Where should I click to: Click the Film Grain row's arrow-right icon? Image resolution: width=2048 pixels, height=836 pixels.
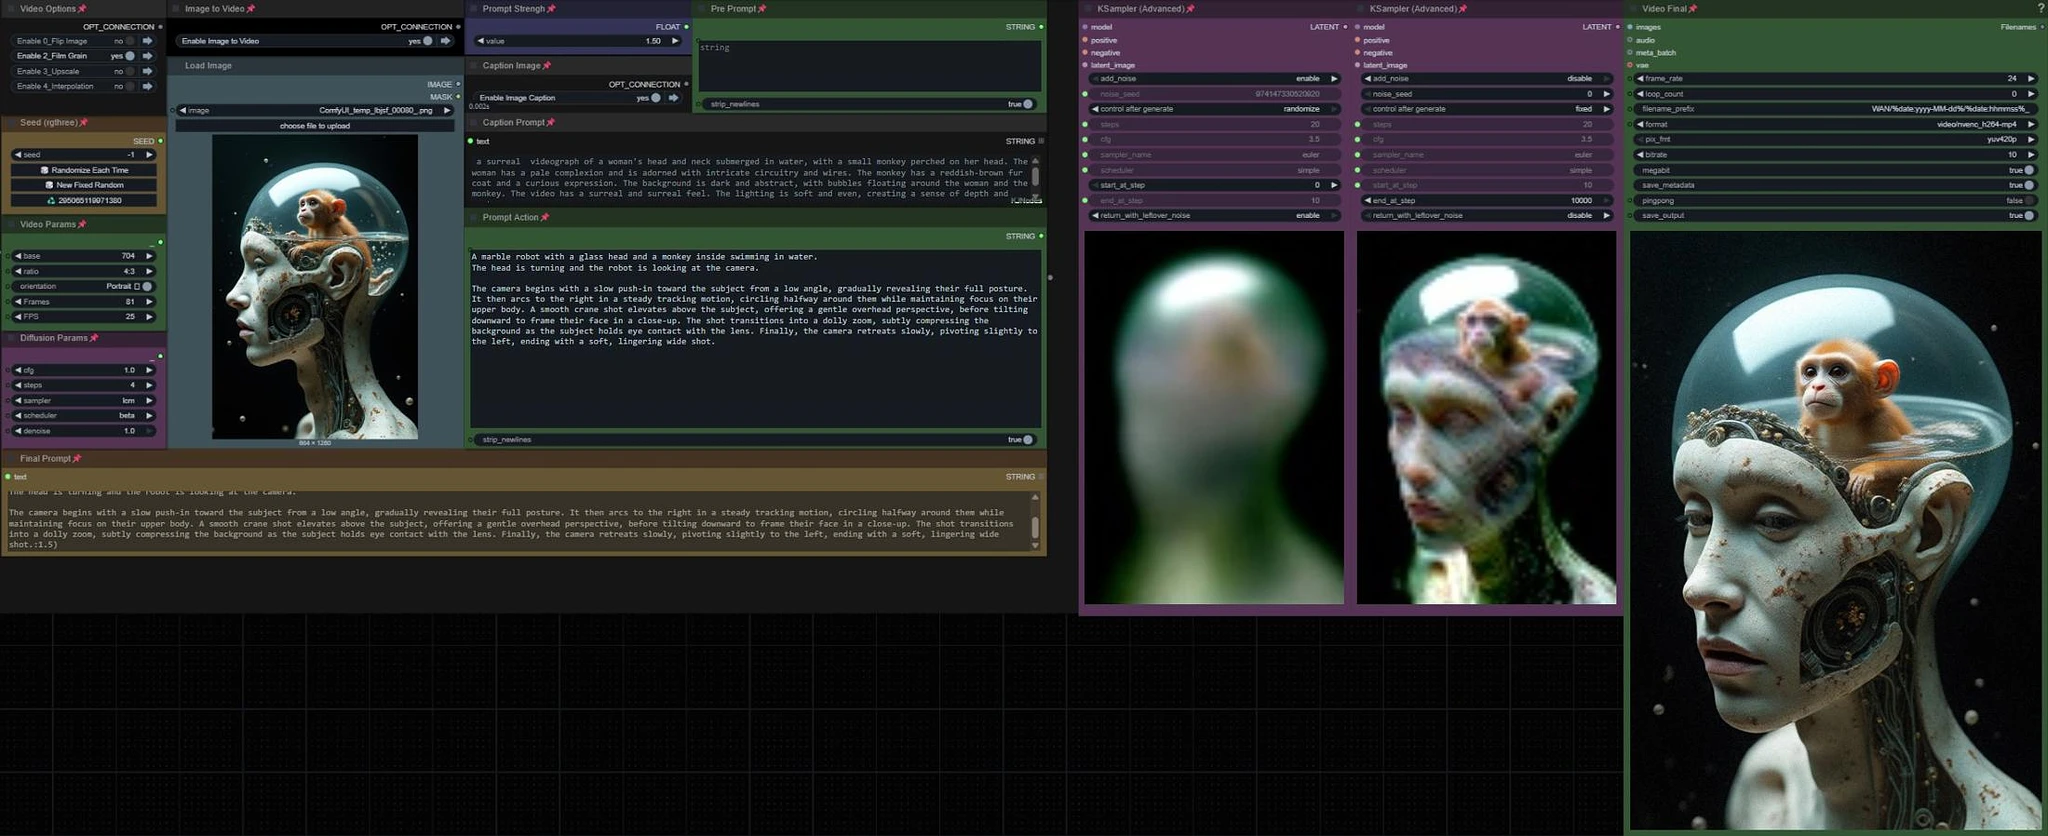tap(147, 56)
